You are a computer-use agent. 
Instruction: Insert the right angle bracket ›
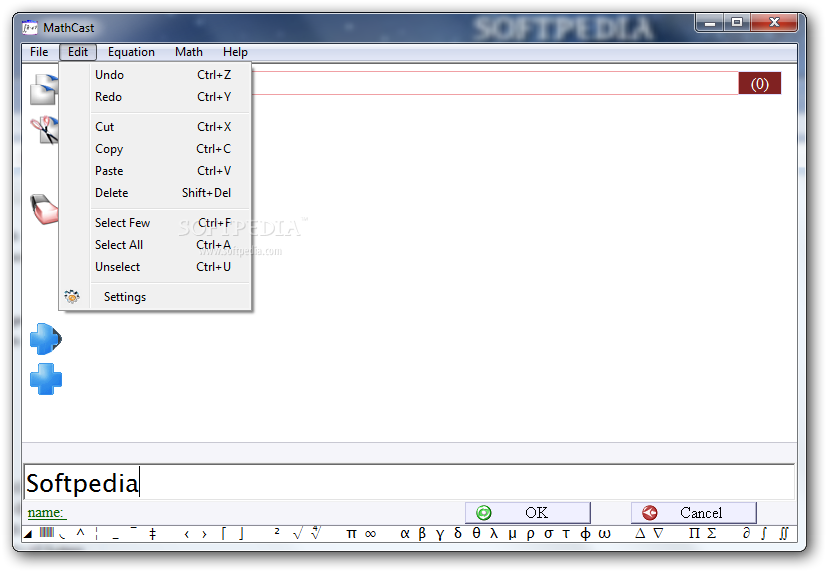tap(204, 534)
